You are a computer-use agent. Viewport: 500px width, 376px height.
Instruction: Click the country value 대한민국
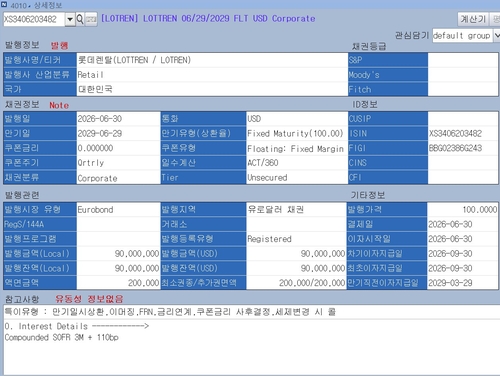(95, 89)
